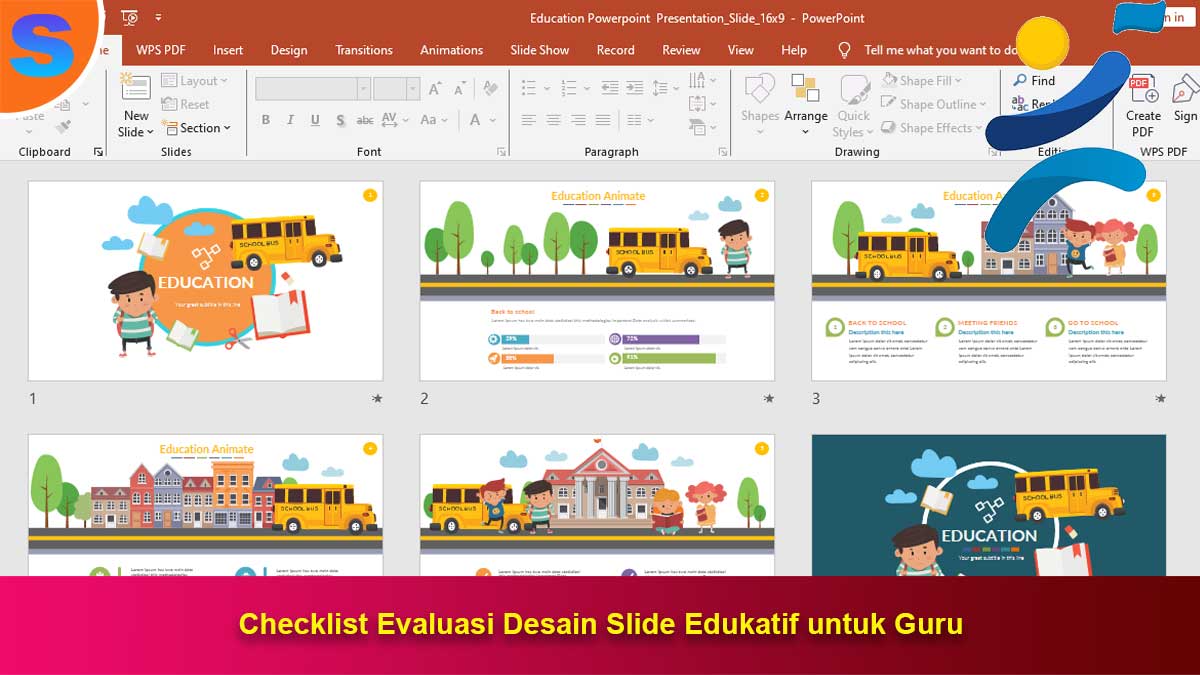Click the Tell Me lightbulb icon

(845, 50)
